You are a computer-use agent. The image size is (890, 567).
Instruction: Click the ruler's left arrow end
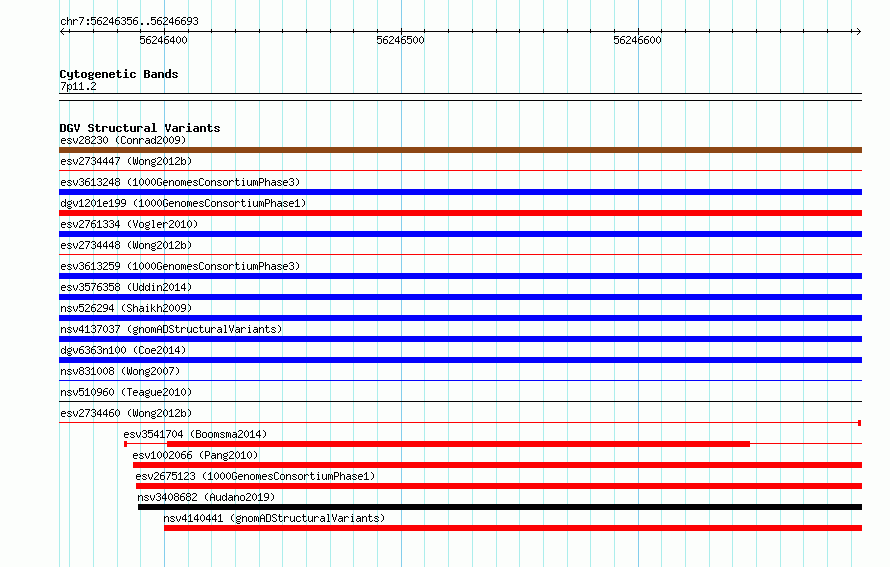point(63,31)
